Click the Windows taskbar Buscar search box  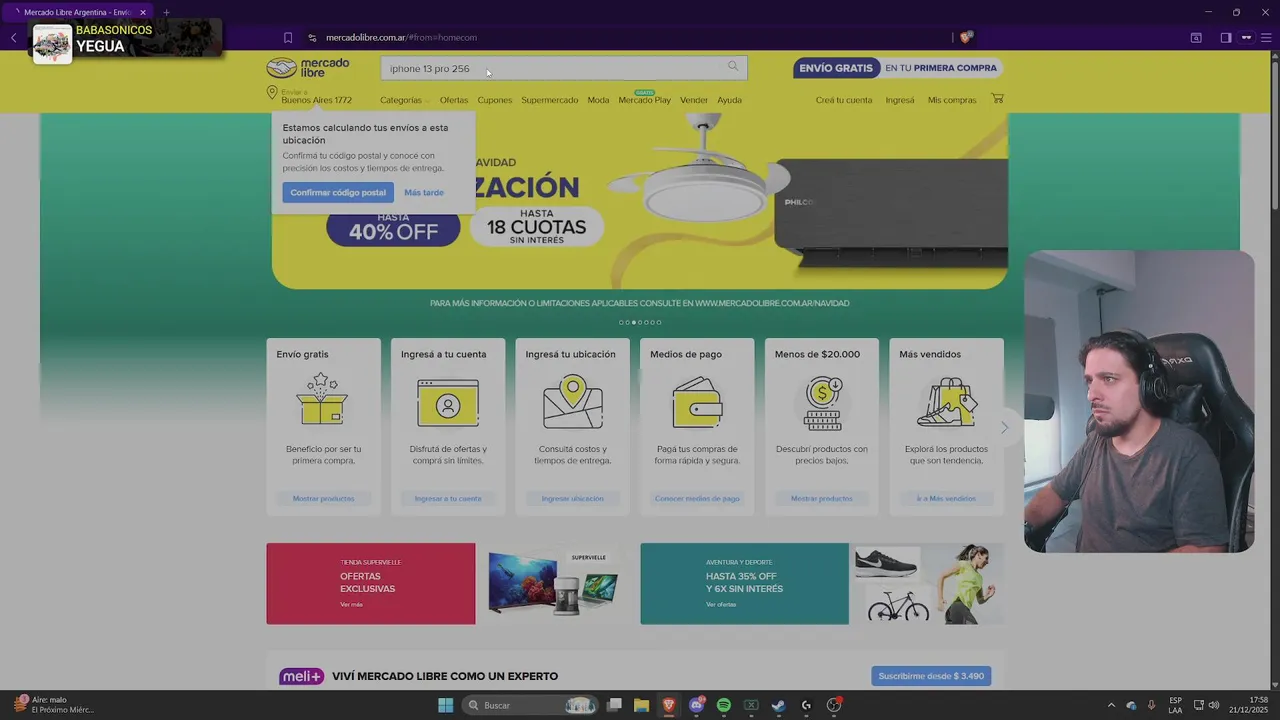point(530,705)
